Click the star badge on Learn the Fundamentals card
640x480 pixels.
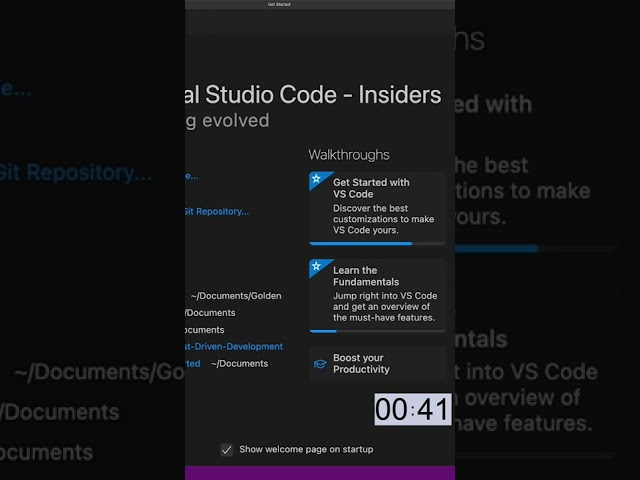pos(316,267)
